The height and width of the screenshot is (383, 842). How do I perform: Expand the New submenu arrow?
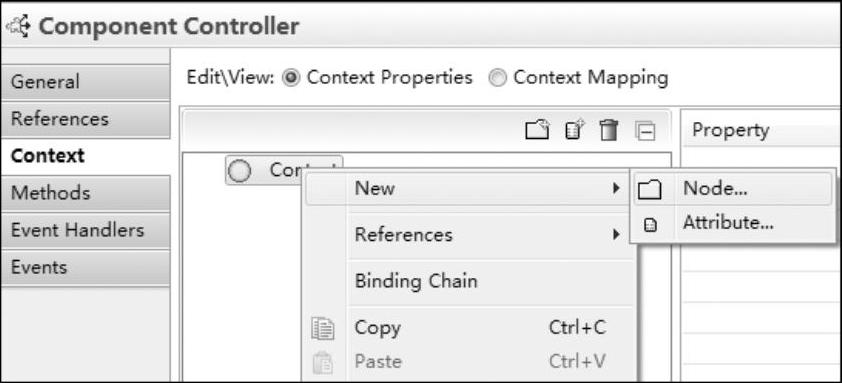pyautogui.click(x=616, y=189)
